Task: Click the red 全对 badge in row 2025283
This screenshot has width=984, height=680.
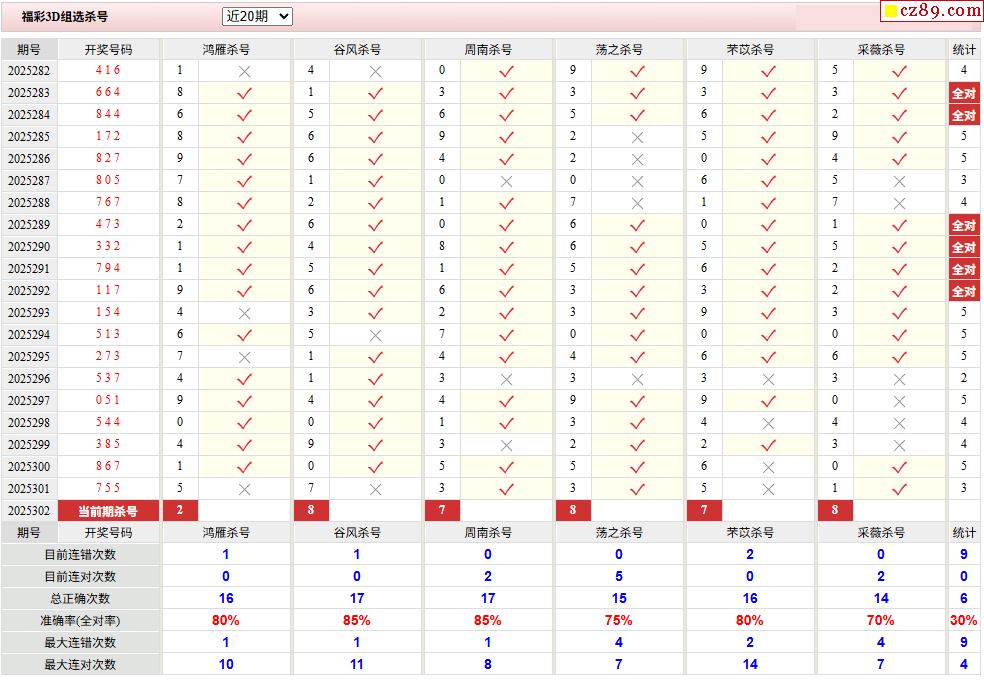Action: pos(963,93)
